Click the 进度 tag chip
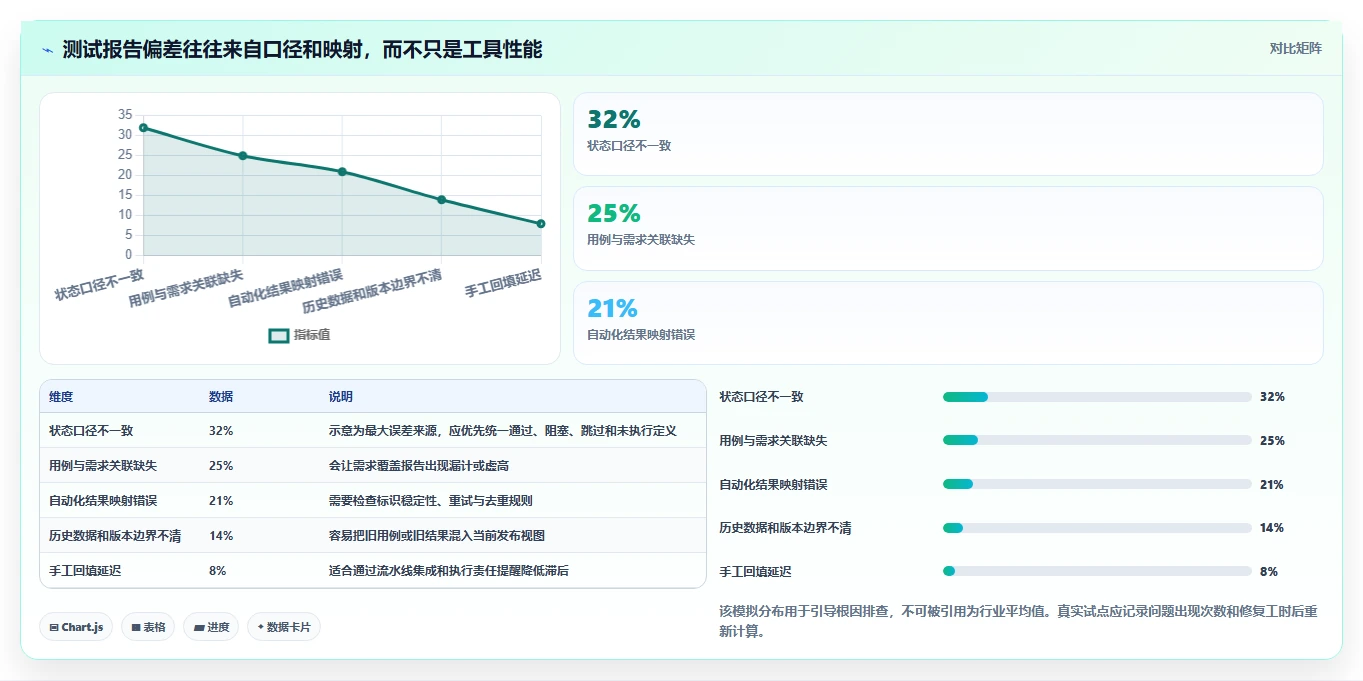The width and height of the screenshot is (1363, 681). tap(211, 627)
